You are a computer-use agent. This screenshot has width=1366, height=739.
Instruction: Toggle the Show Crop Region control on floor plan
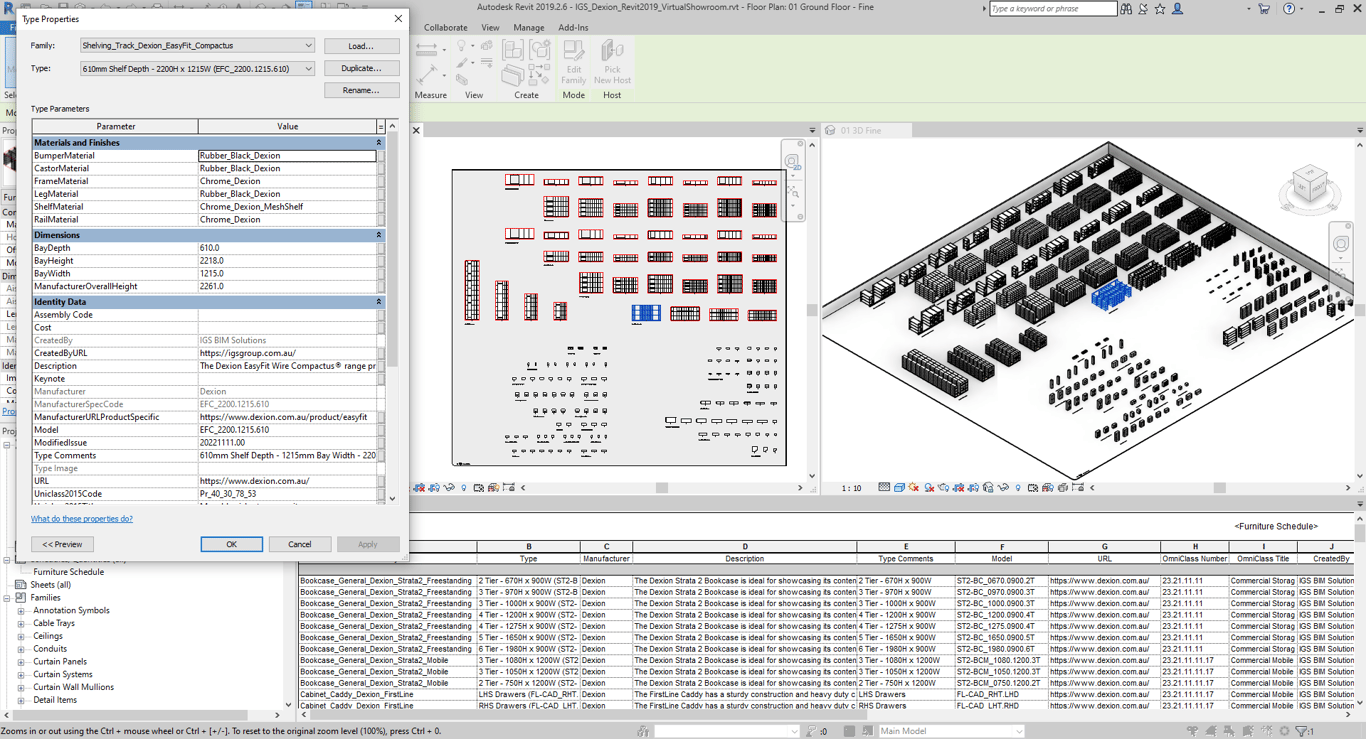point(433,487)
